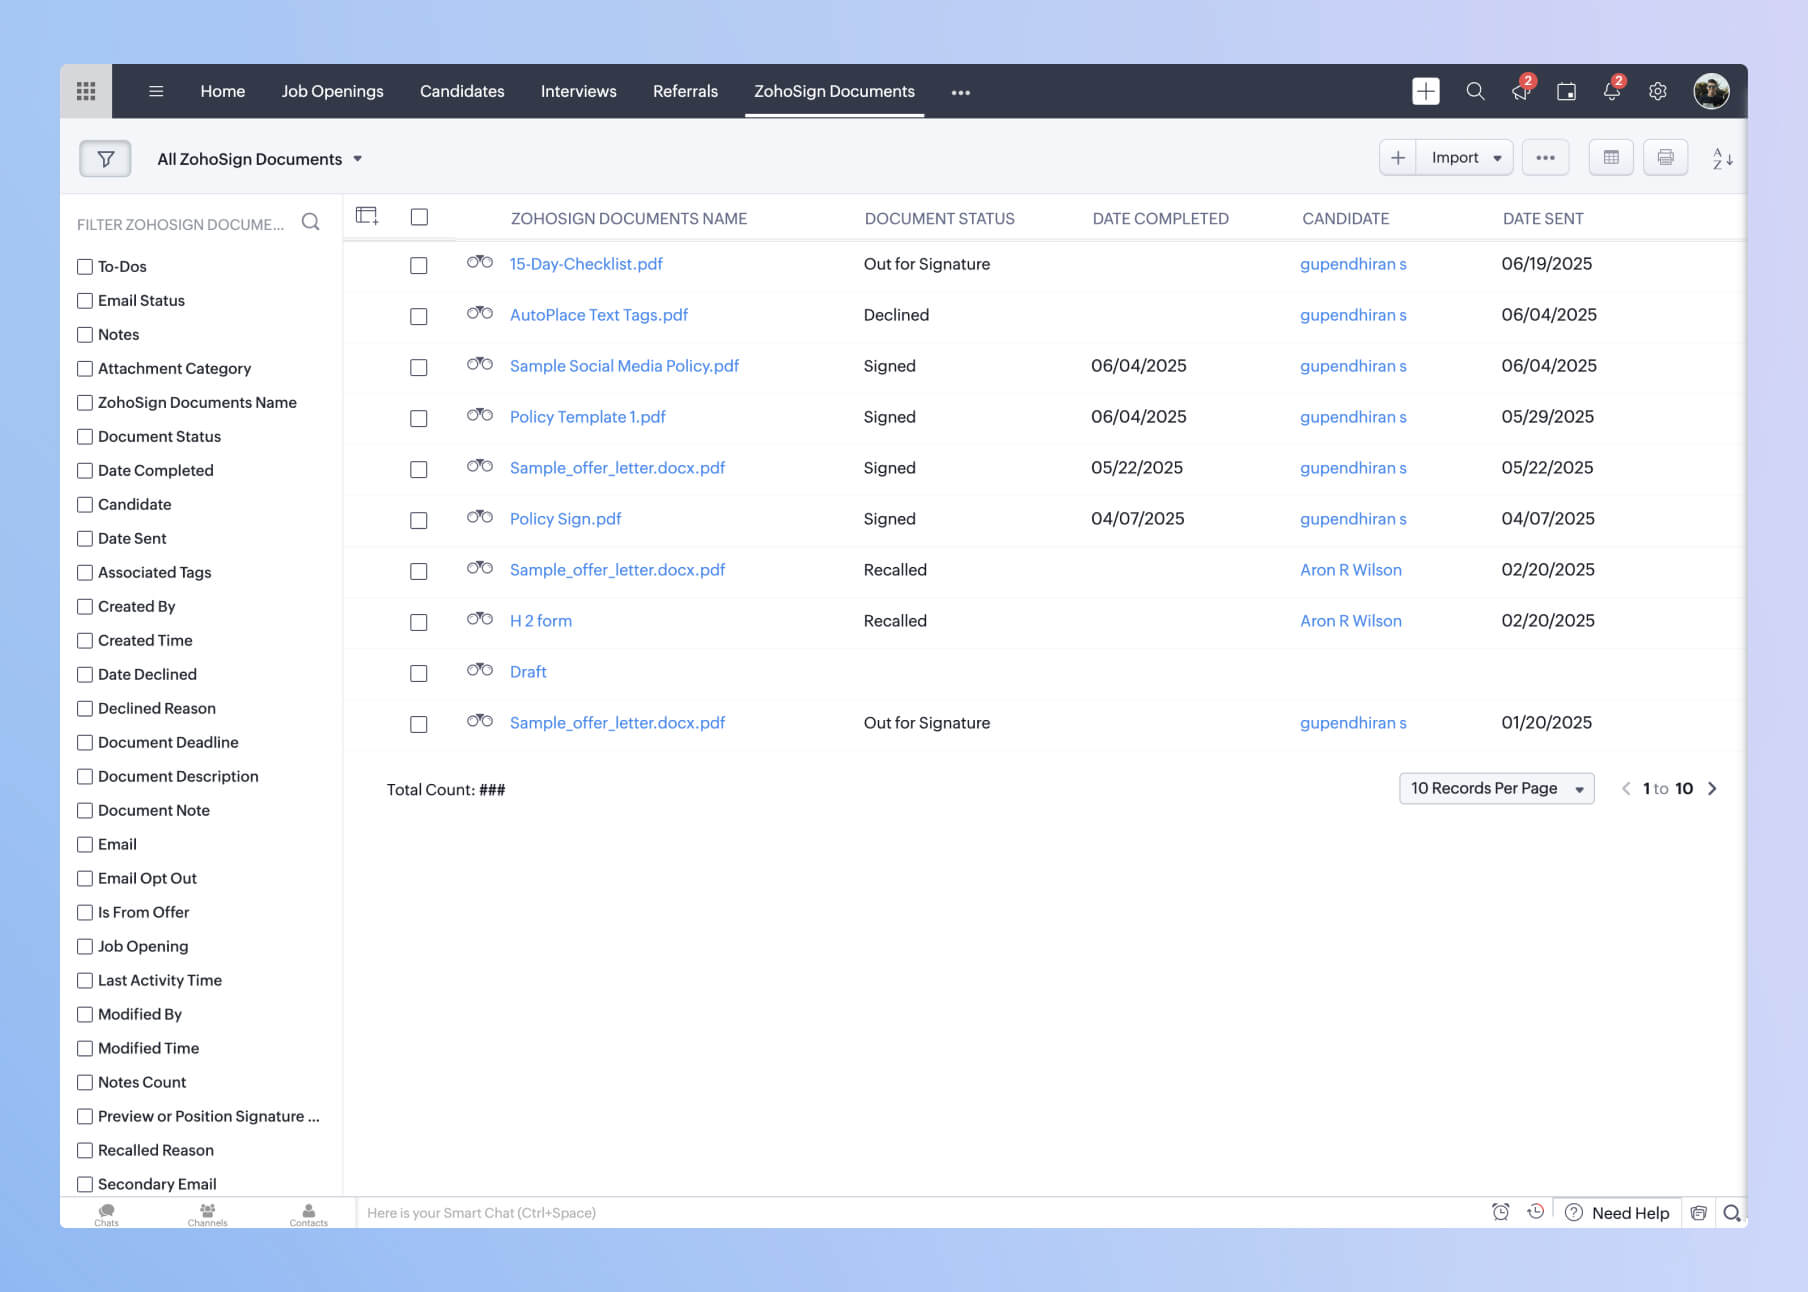Go to previous page with the left chevron
The image size is (1808, 1292).
click(x=1626, y=788)
